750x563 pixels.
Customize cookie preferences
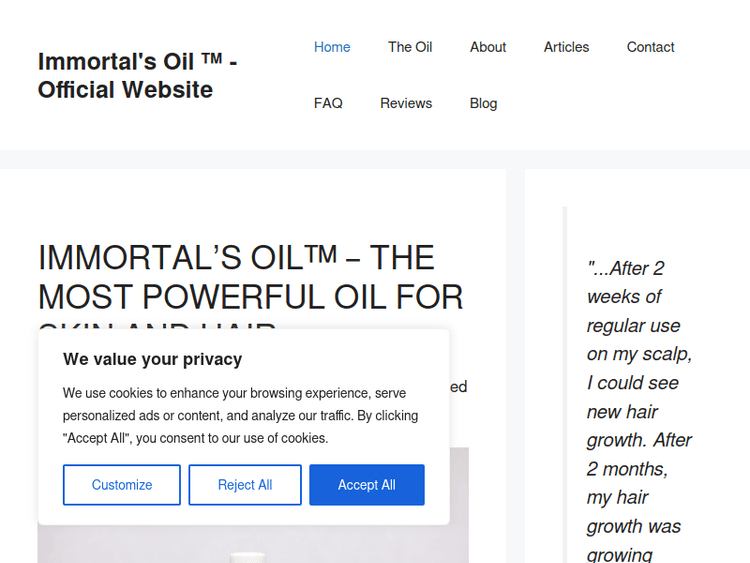point(121,485)
